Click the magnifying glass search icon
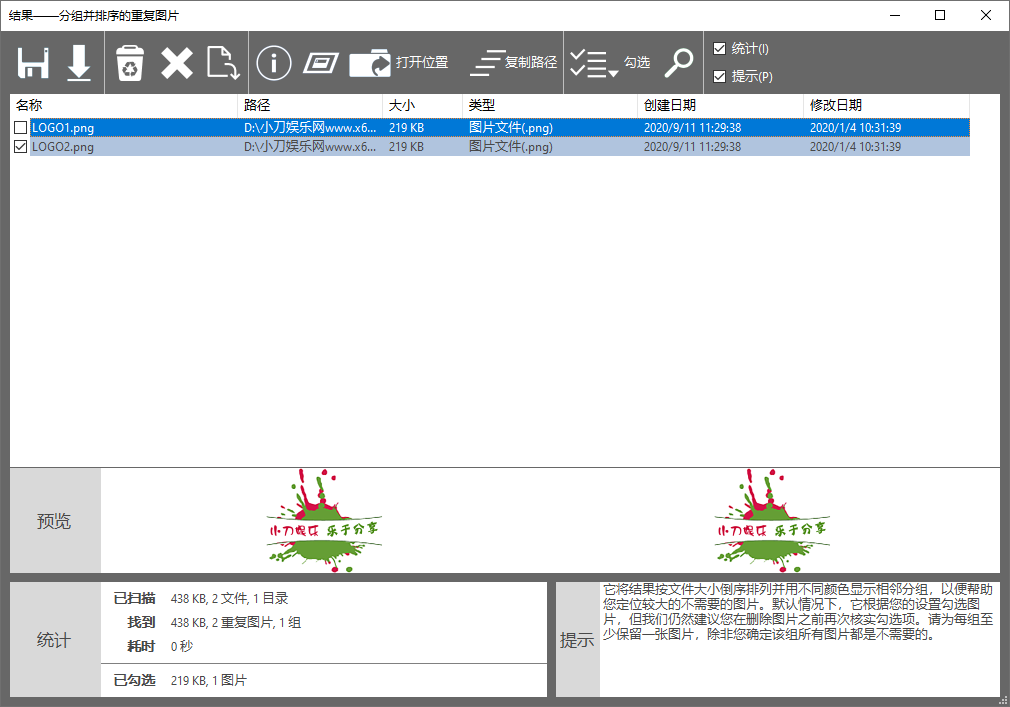The height and width of the screenshot is (707, 1010). (679, 63)
